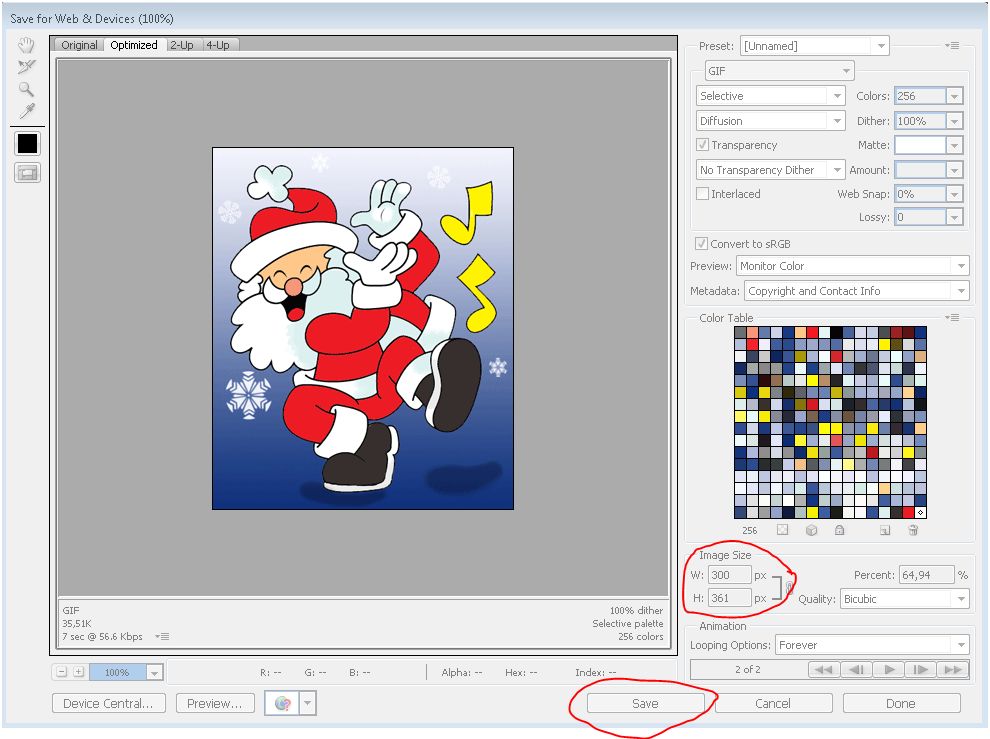This screenshot has width=990, height=739.
Task: Click the zoom out minus button
Action: (61, 672)
